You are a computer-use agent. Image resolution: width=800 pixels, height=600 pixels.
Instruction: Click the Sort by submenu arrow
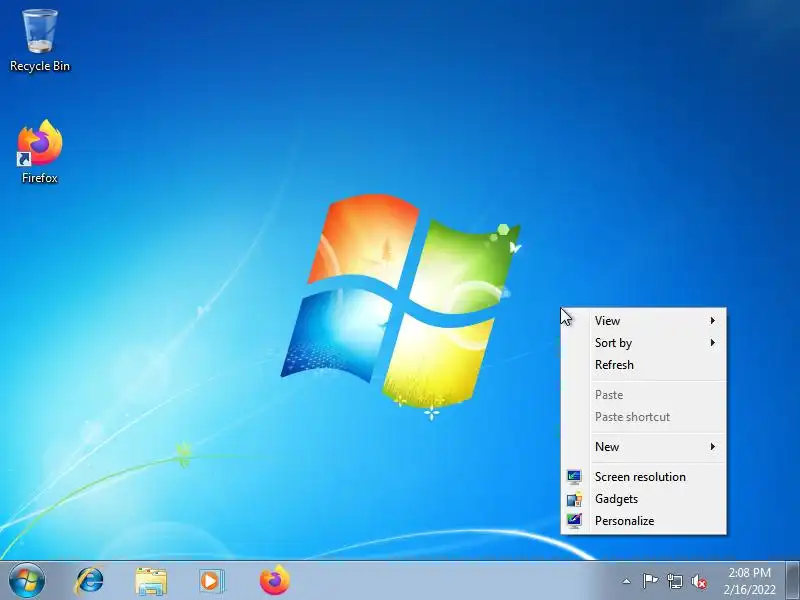click(x=713, y=342)
